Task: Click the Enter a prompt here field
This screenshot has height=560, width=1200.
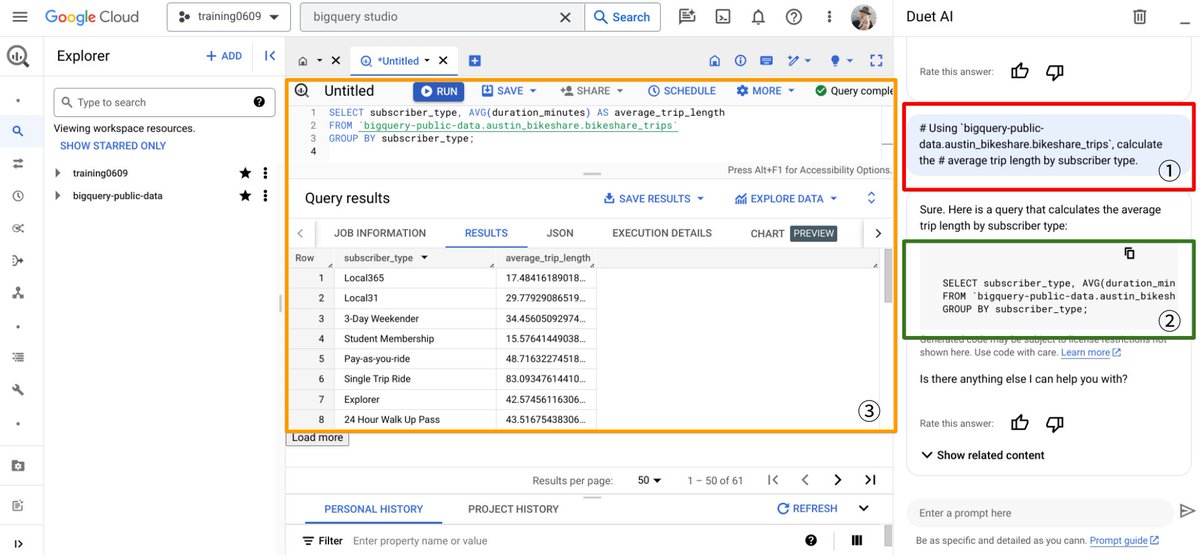Action: point(1040,513)
